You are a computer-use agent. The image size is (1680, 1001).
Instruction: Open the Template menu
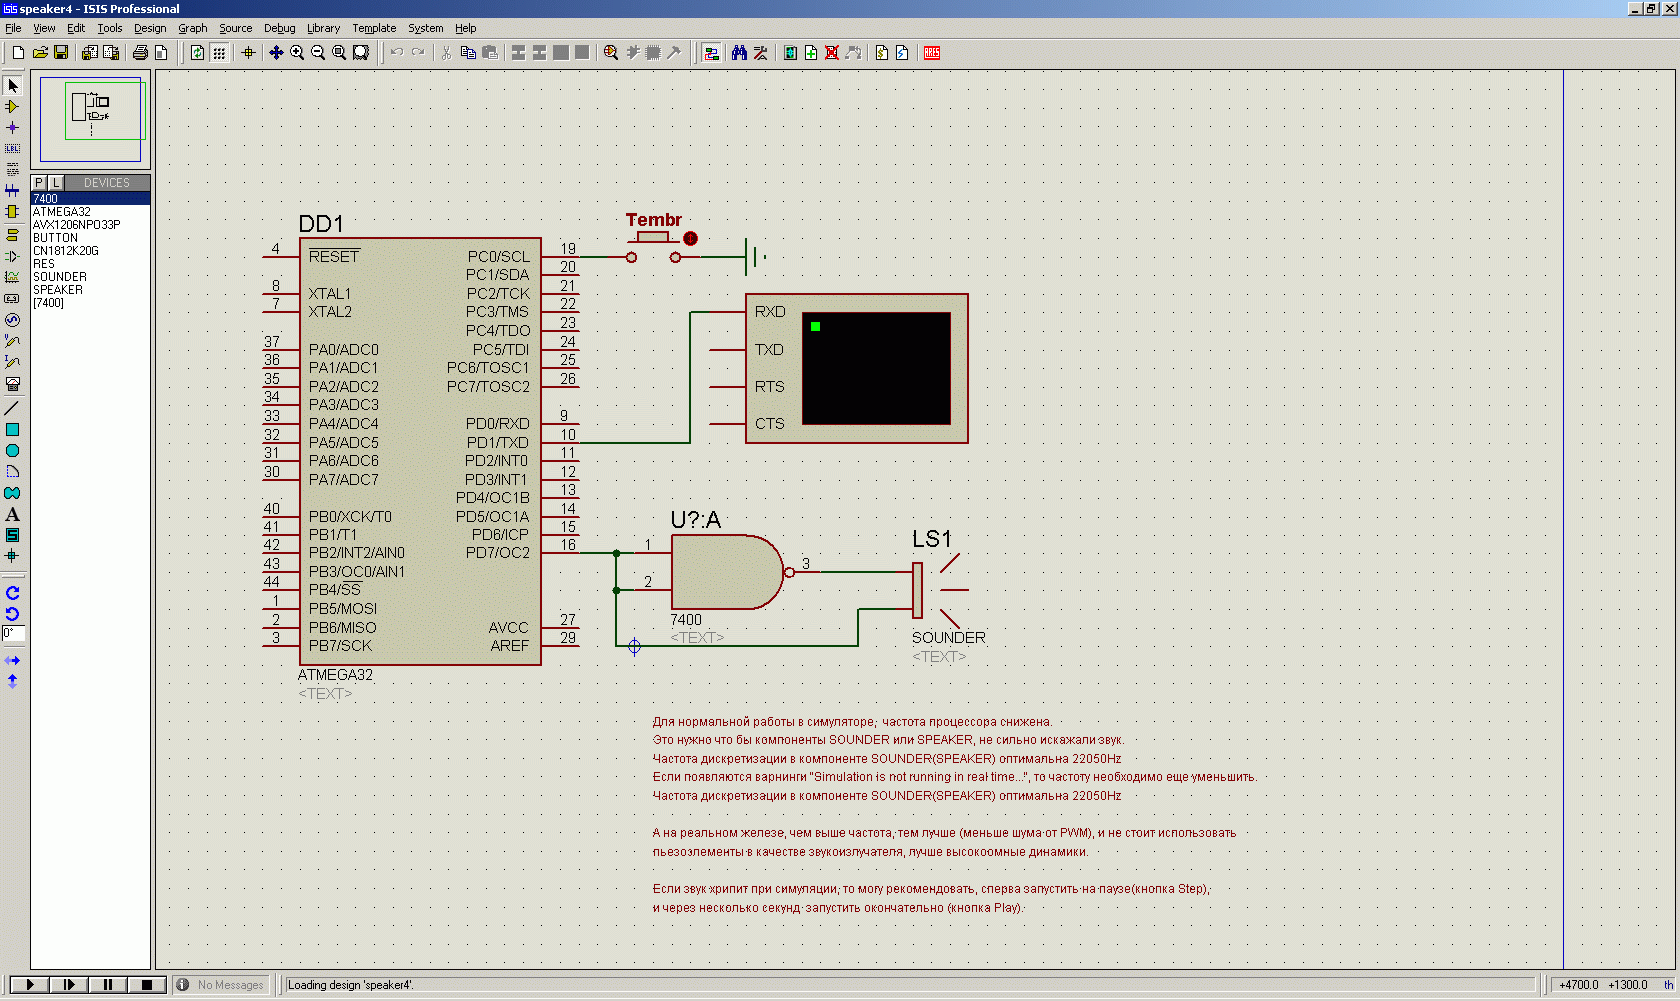(x=374, y=28)
